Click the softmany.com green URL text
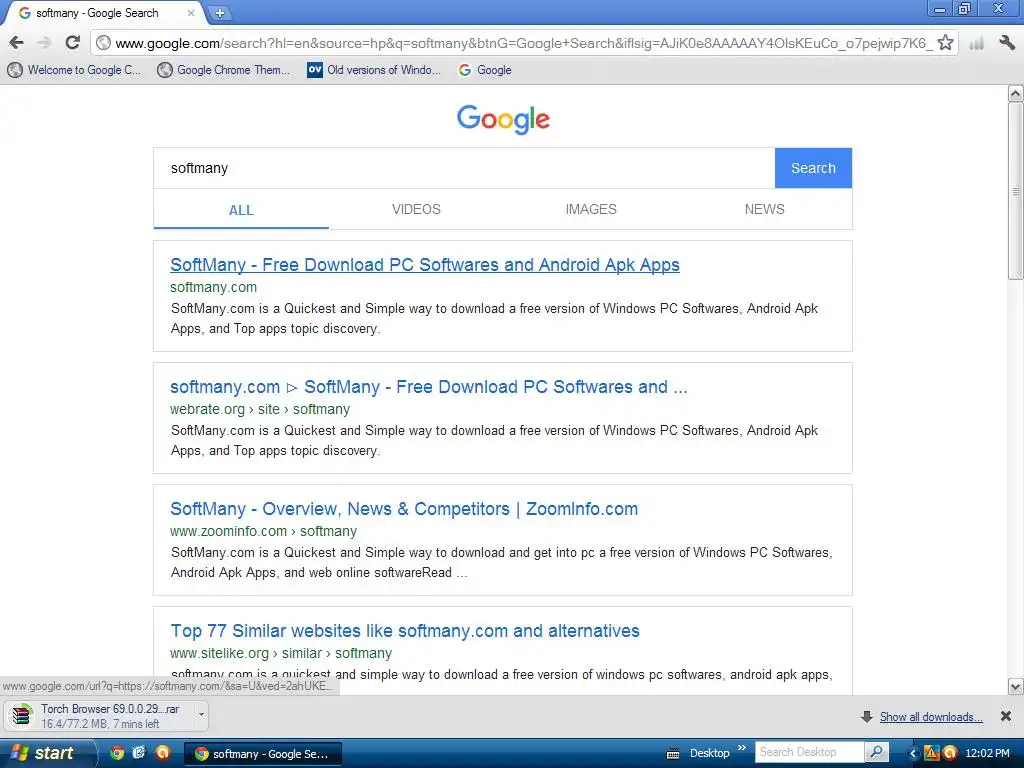 (x=214, y=287)
